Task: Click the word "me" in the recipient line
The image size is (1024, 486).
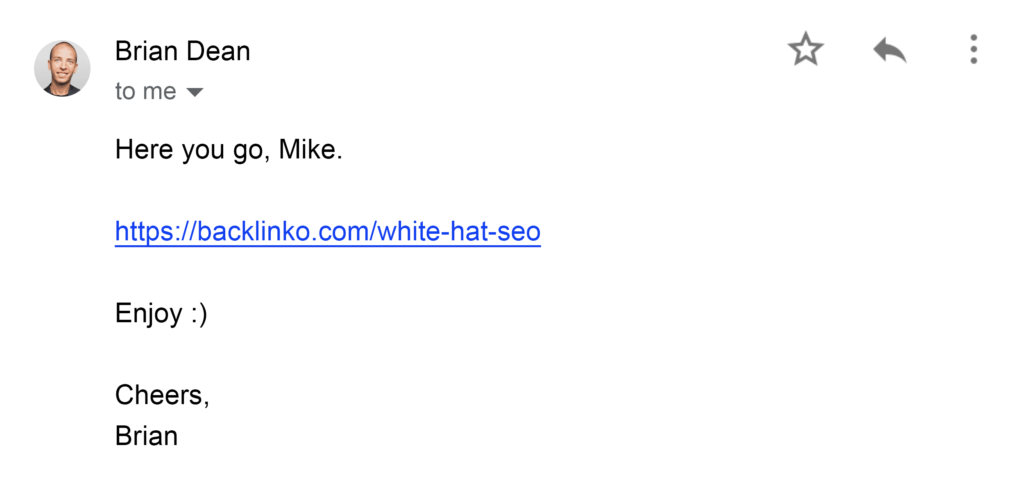Action: 160,92
